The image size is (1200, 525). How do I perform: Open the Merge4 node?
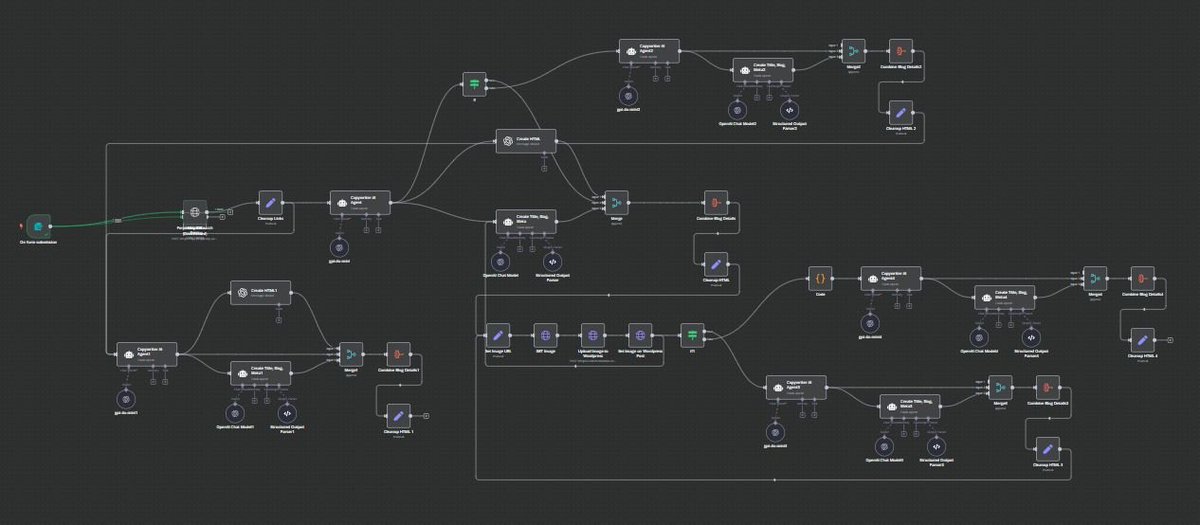click(1095, 279)
